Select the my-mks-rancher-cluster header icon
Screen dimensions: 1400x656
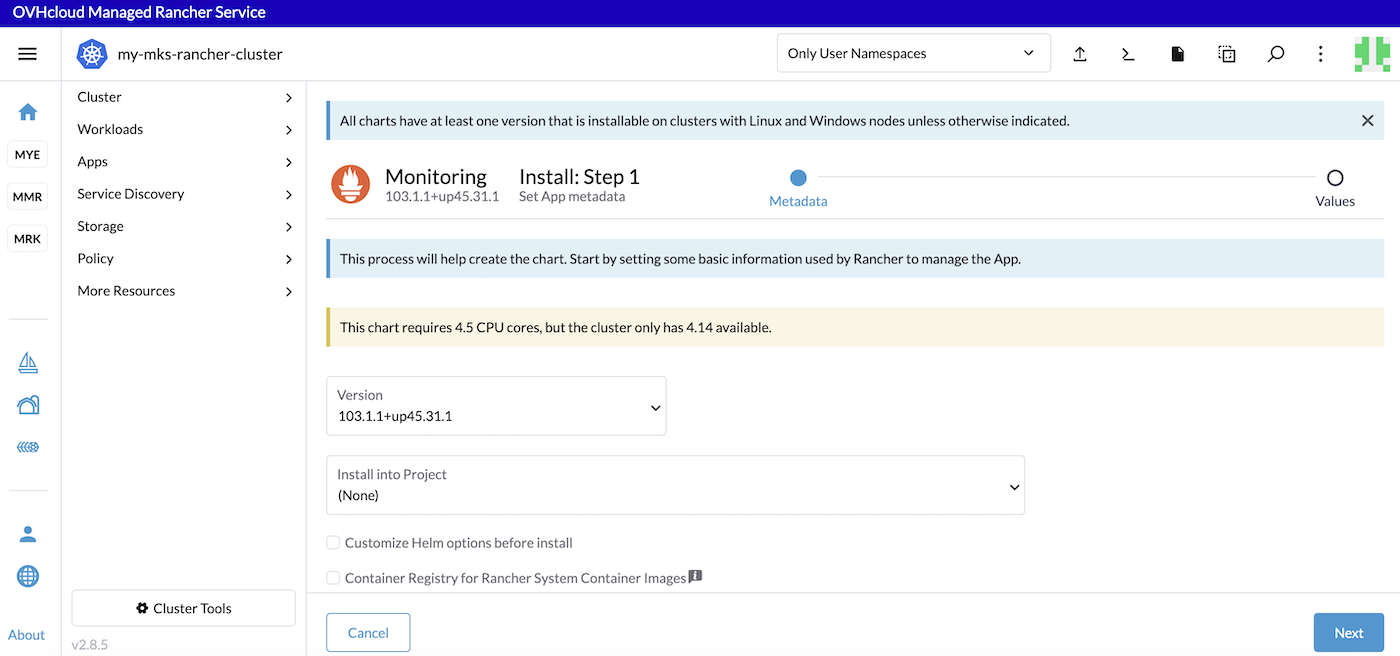coord(92,54)
